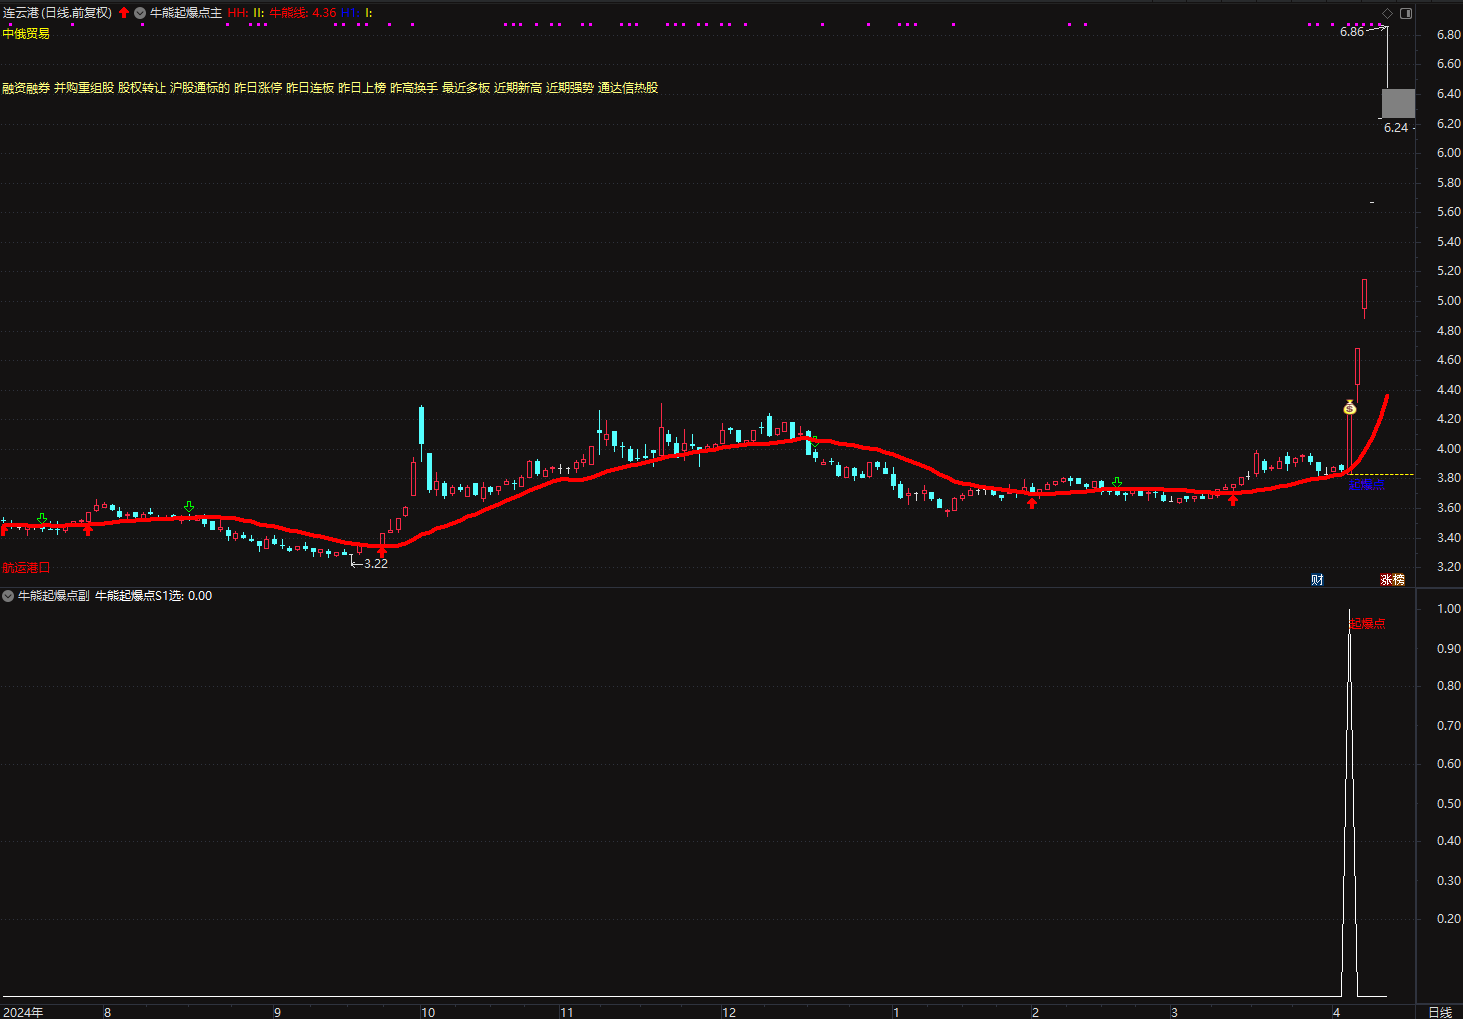Viewport: 1463px width, 1019px height.
Task: Open the 并购重组股 tag
Action: click(84, 88)
